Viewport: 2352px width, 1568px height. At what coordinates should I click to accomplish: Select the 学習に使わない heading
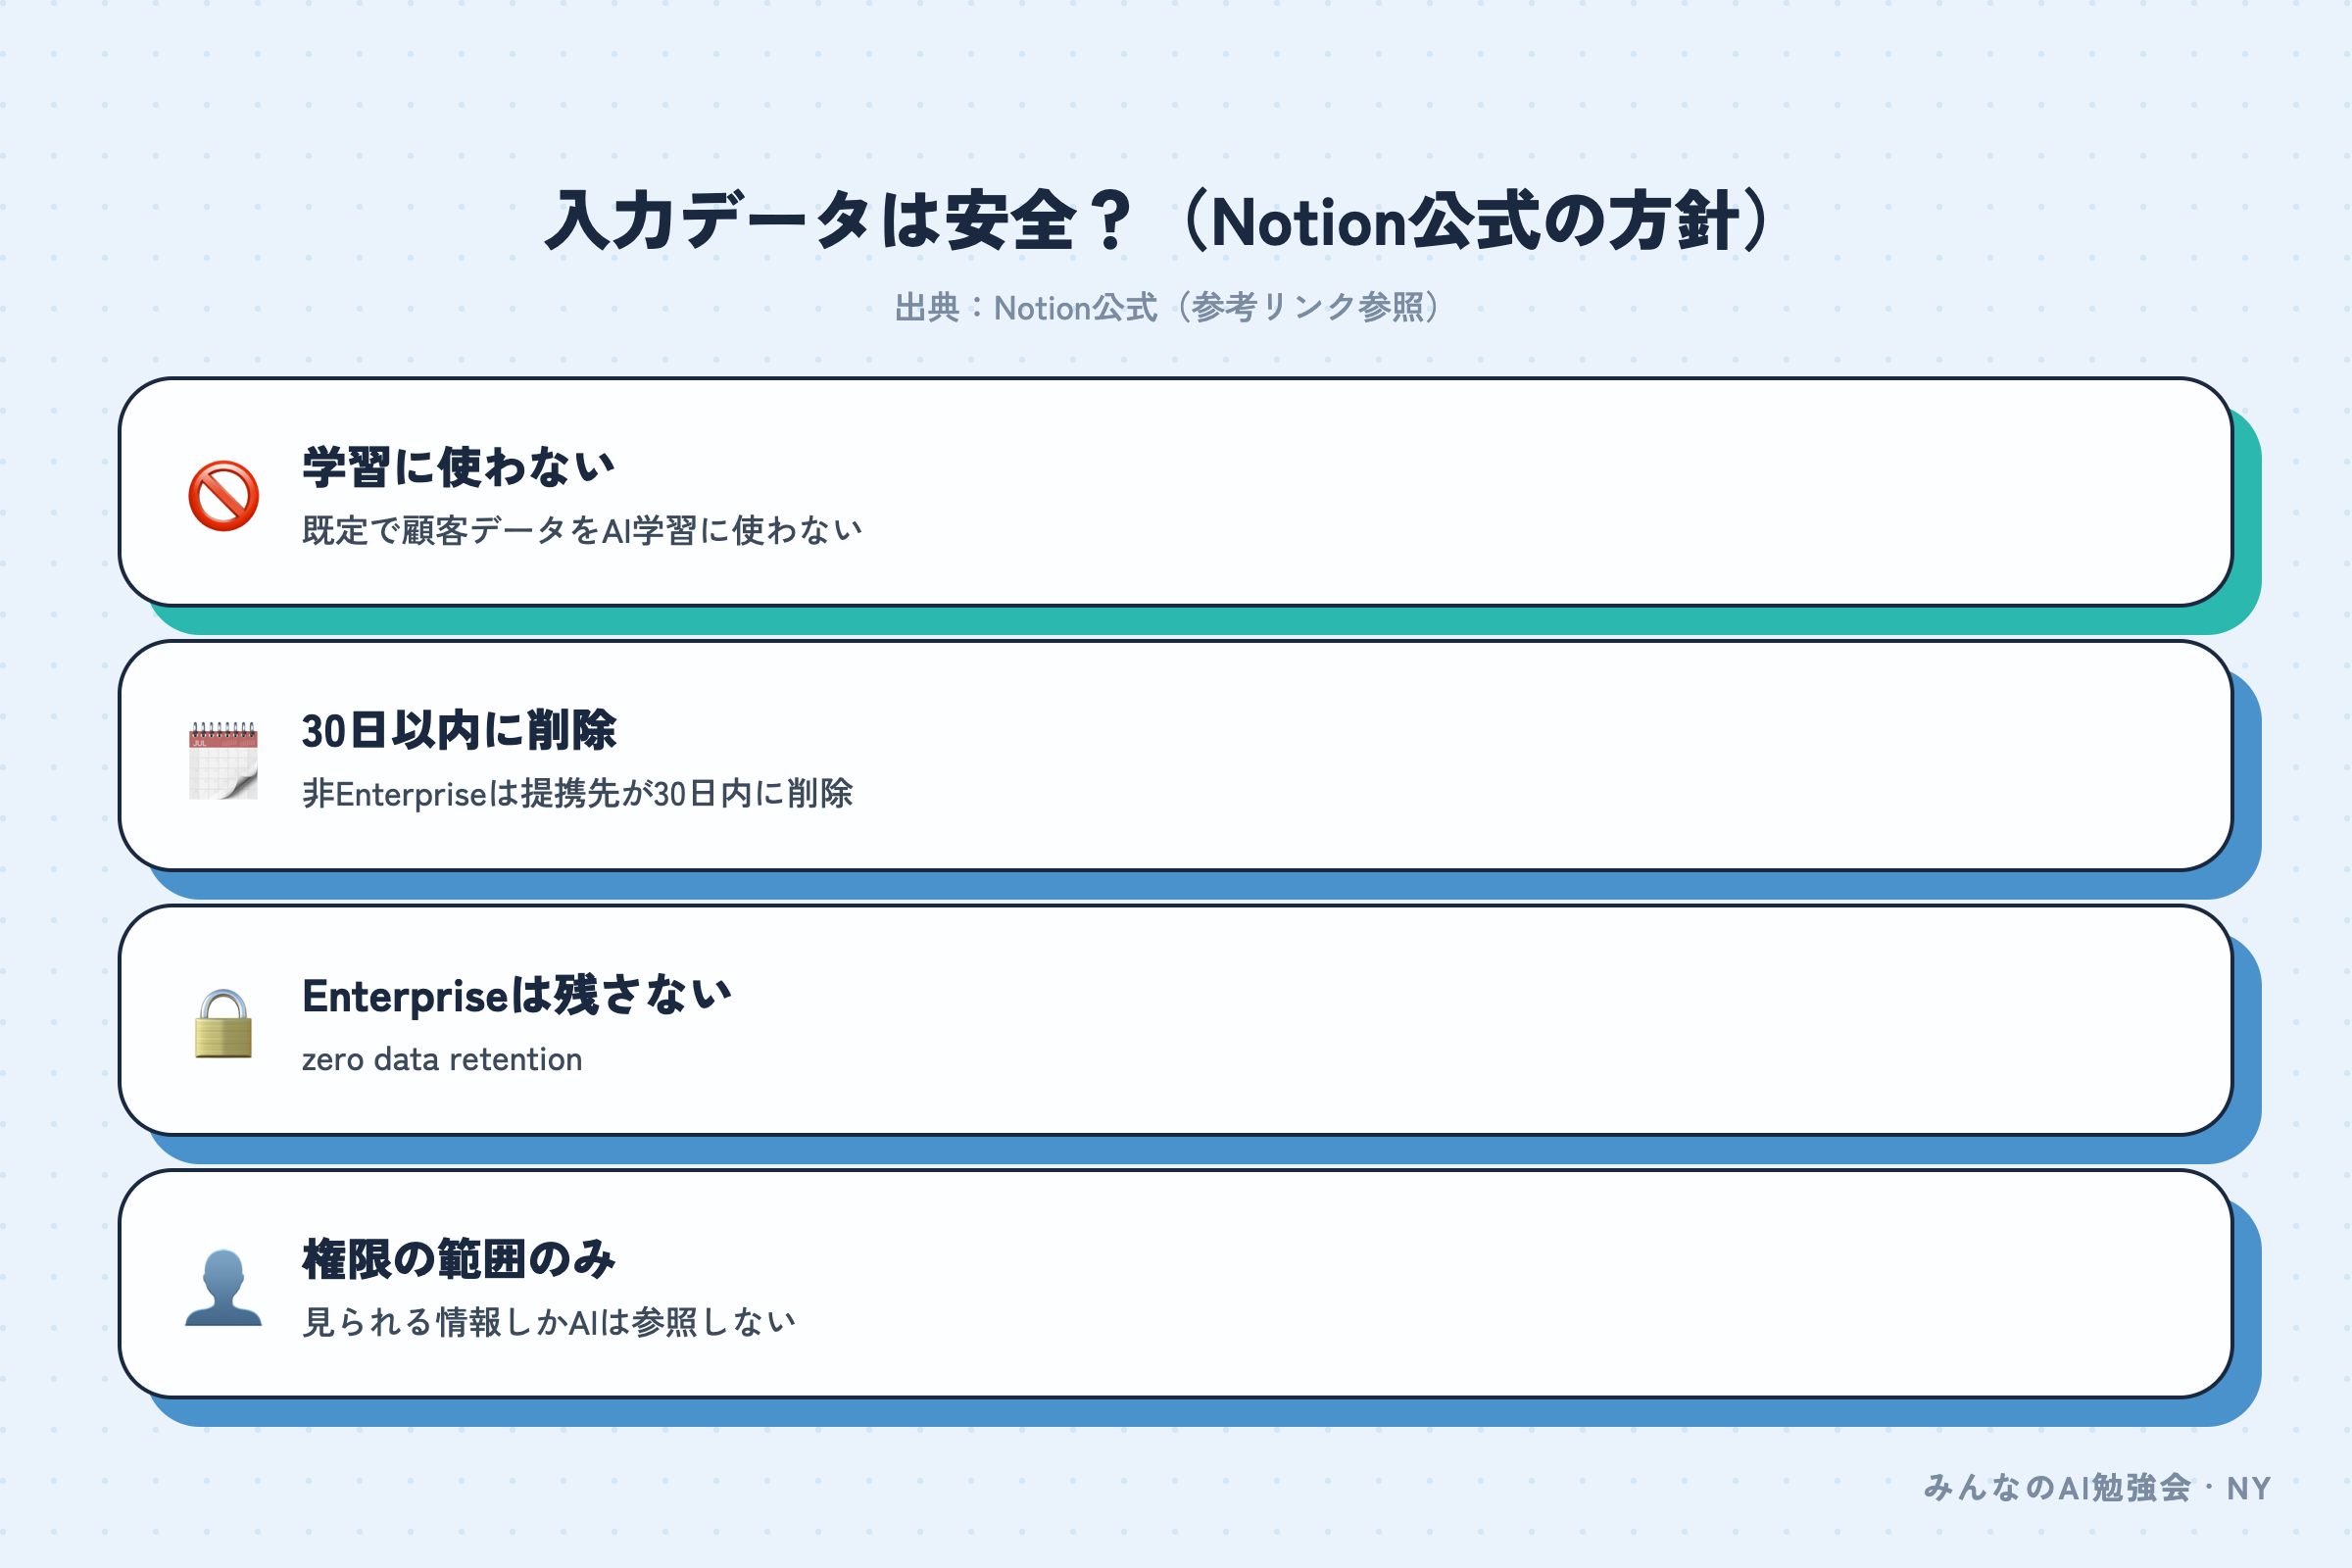pos(459,467)
